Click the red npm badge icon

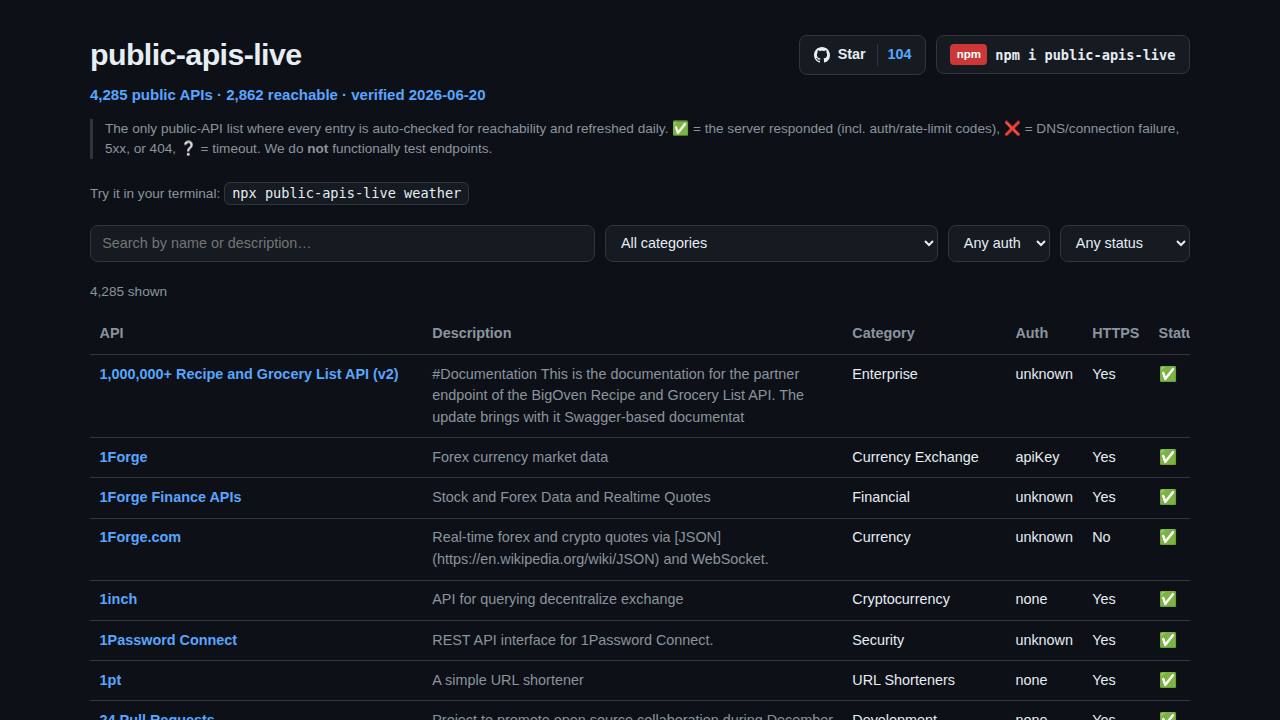pos(968,55)
